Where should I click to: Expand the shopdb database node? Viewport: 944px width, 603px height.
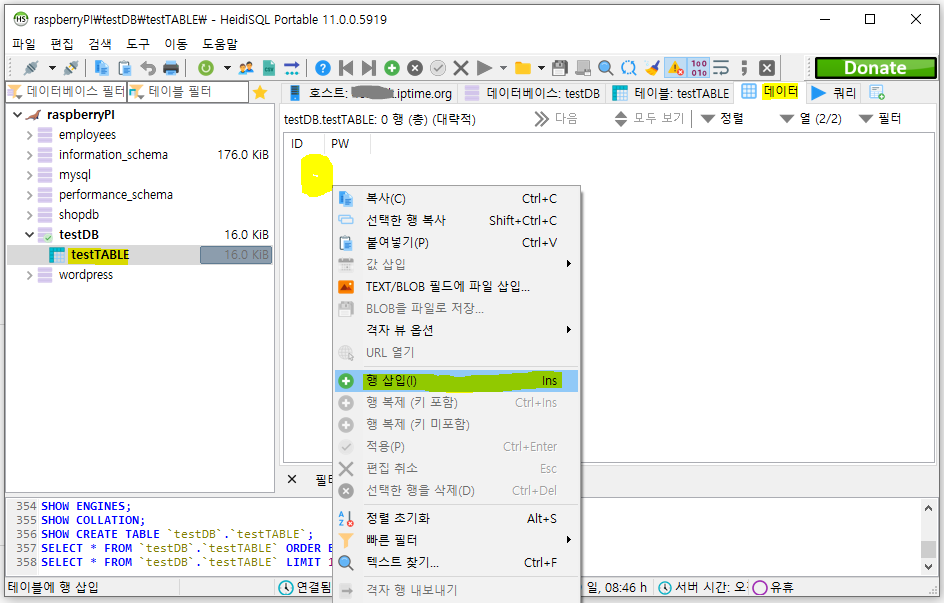coord(29,215)
